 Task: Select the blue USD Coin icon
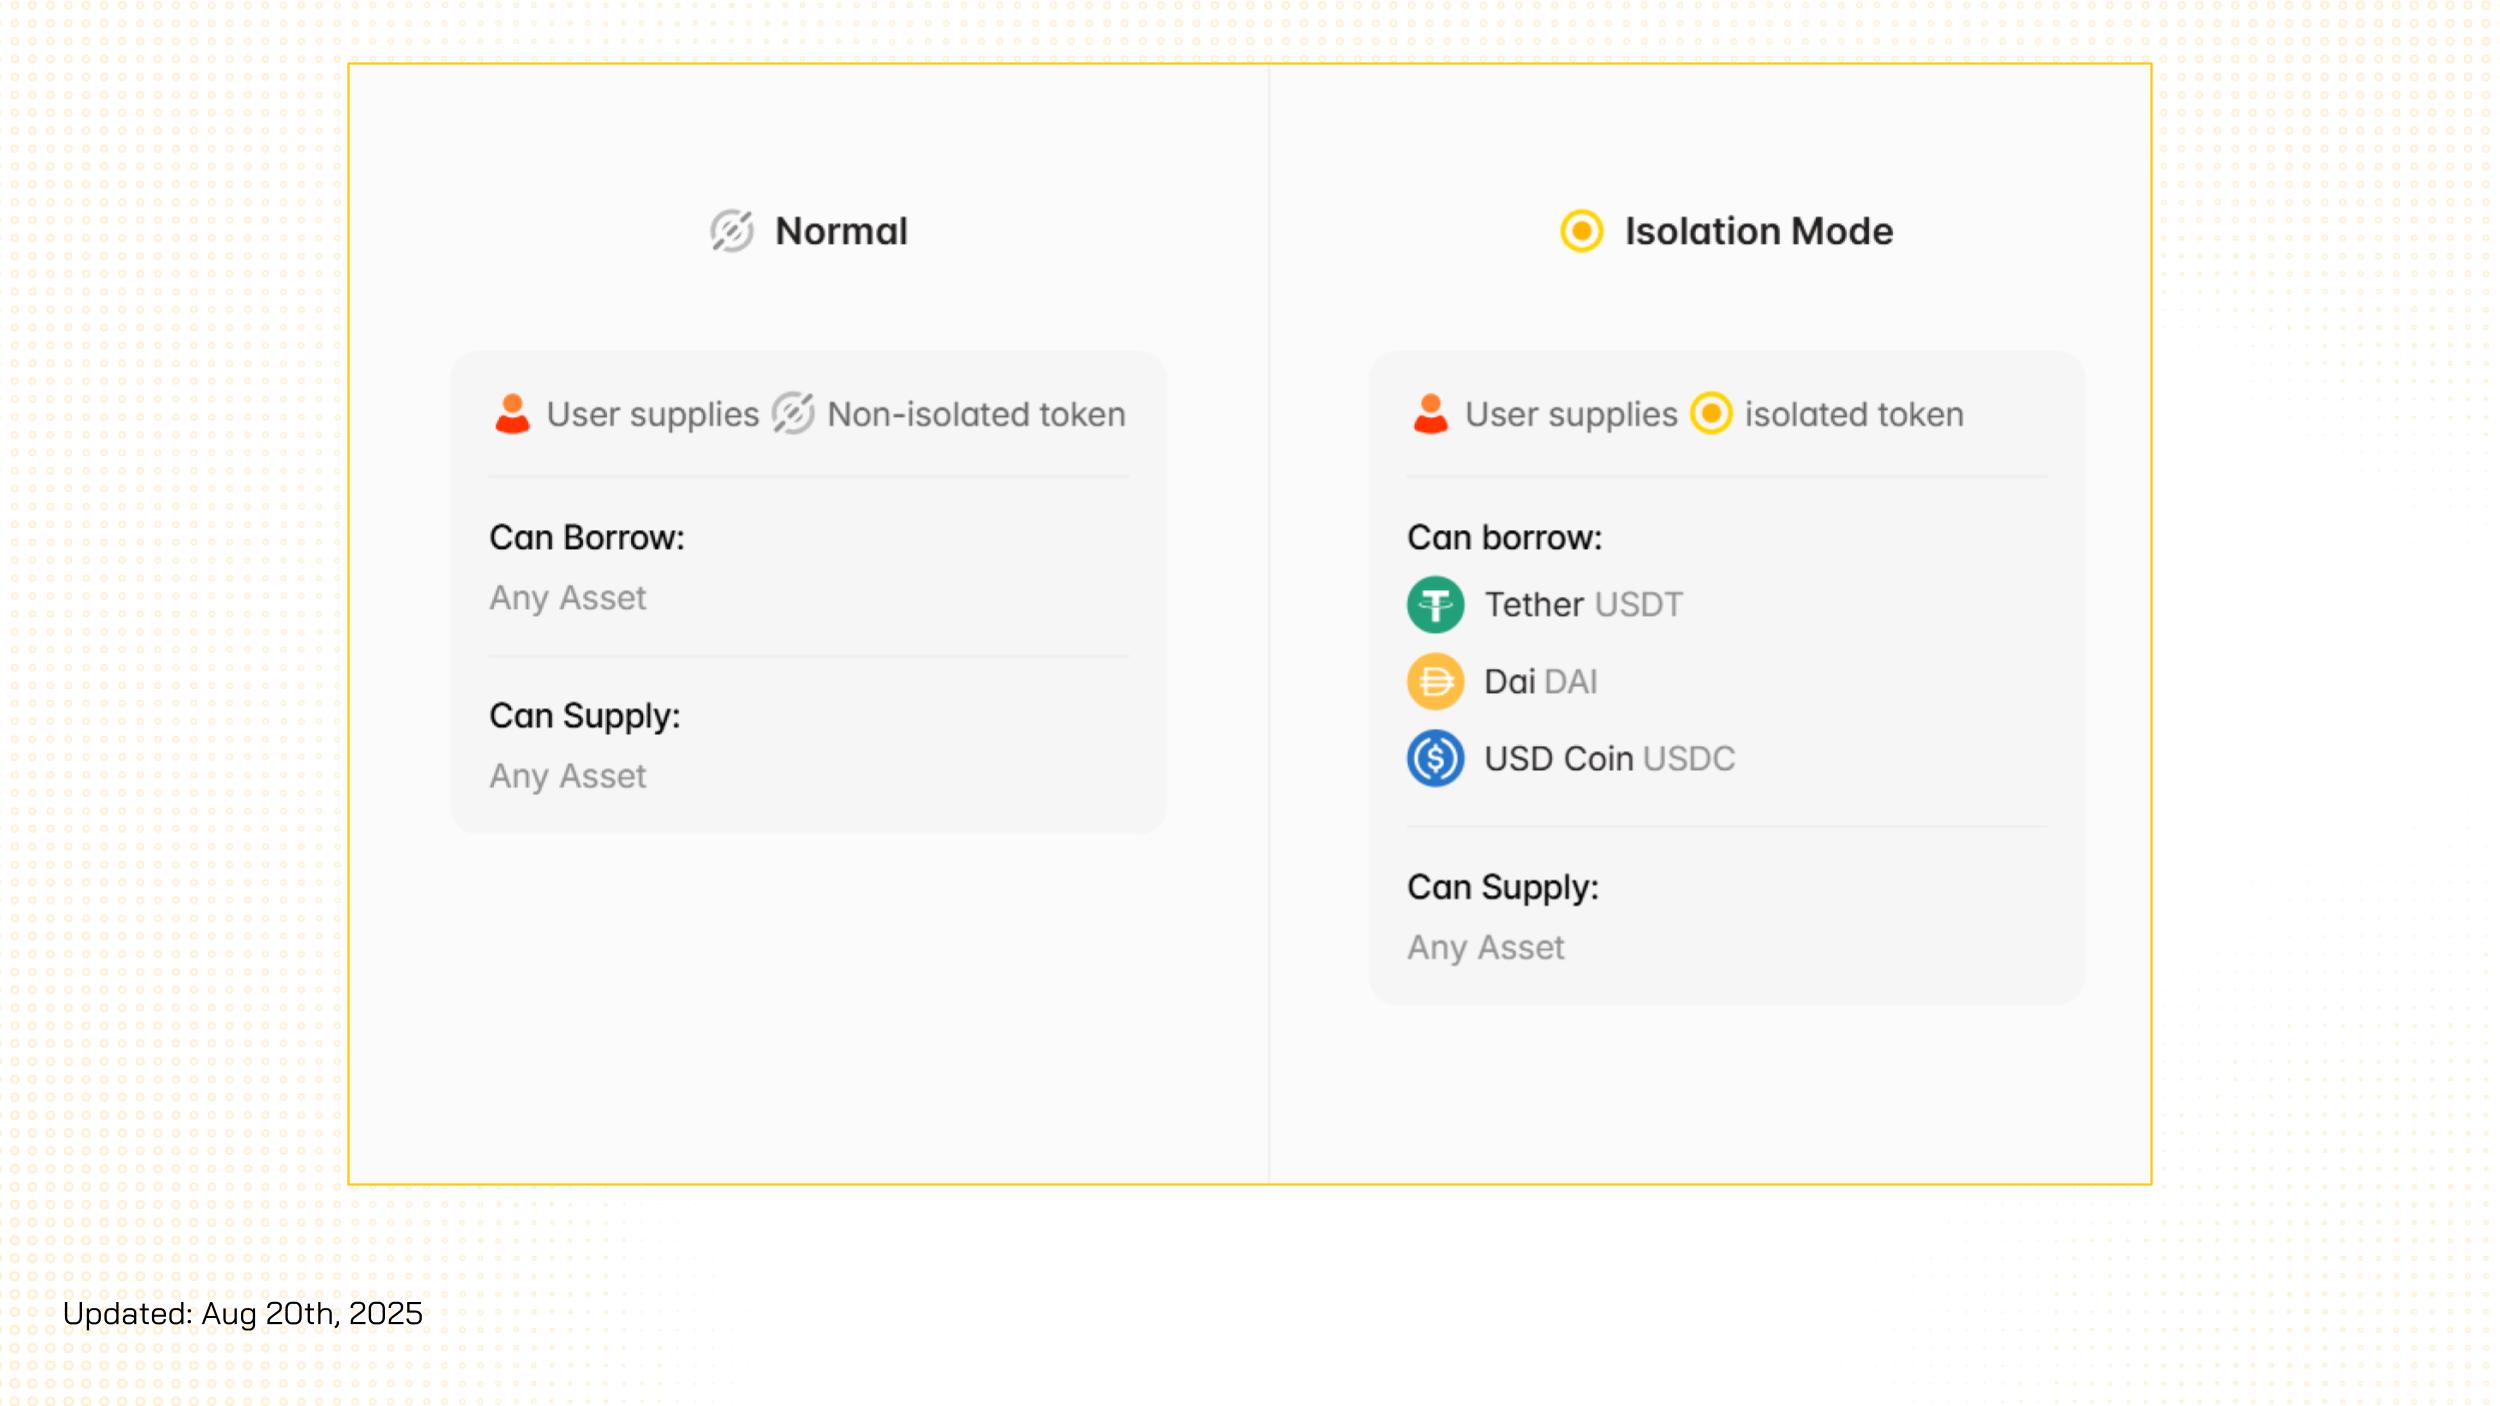(x=1435, y=759)
